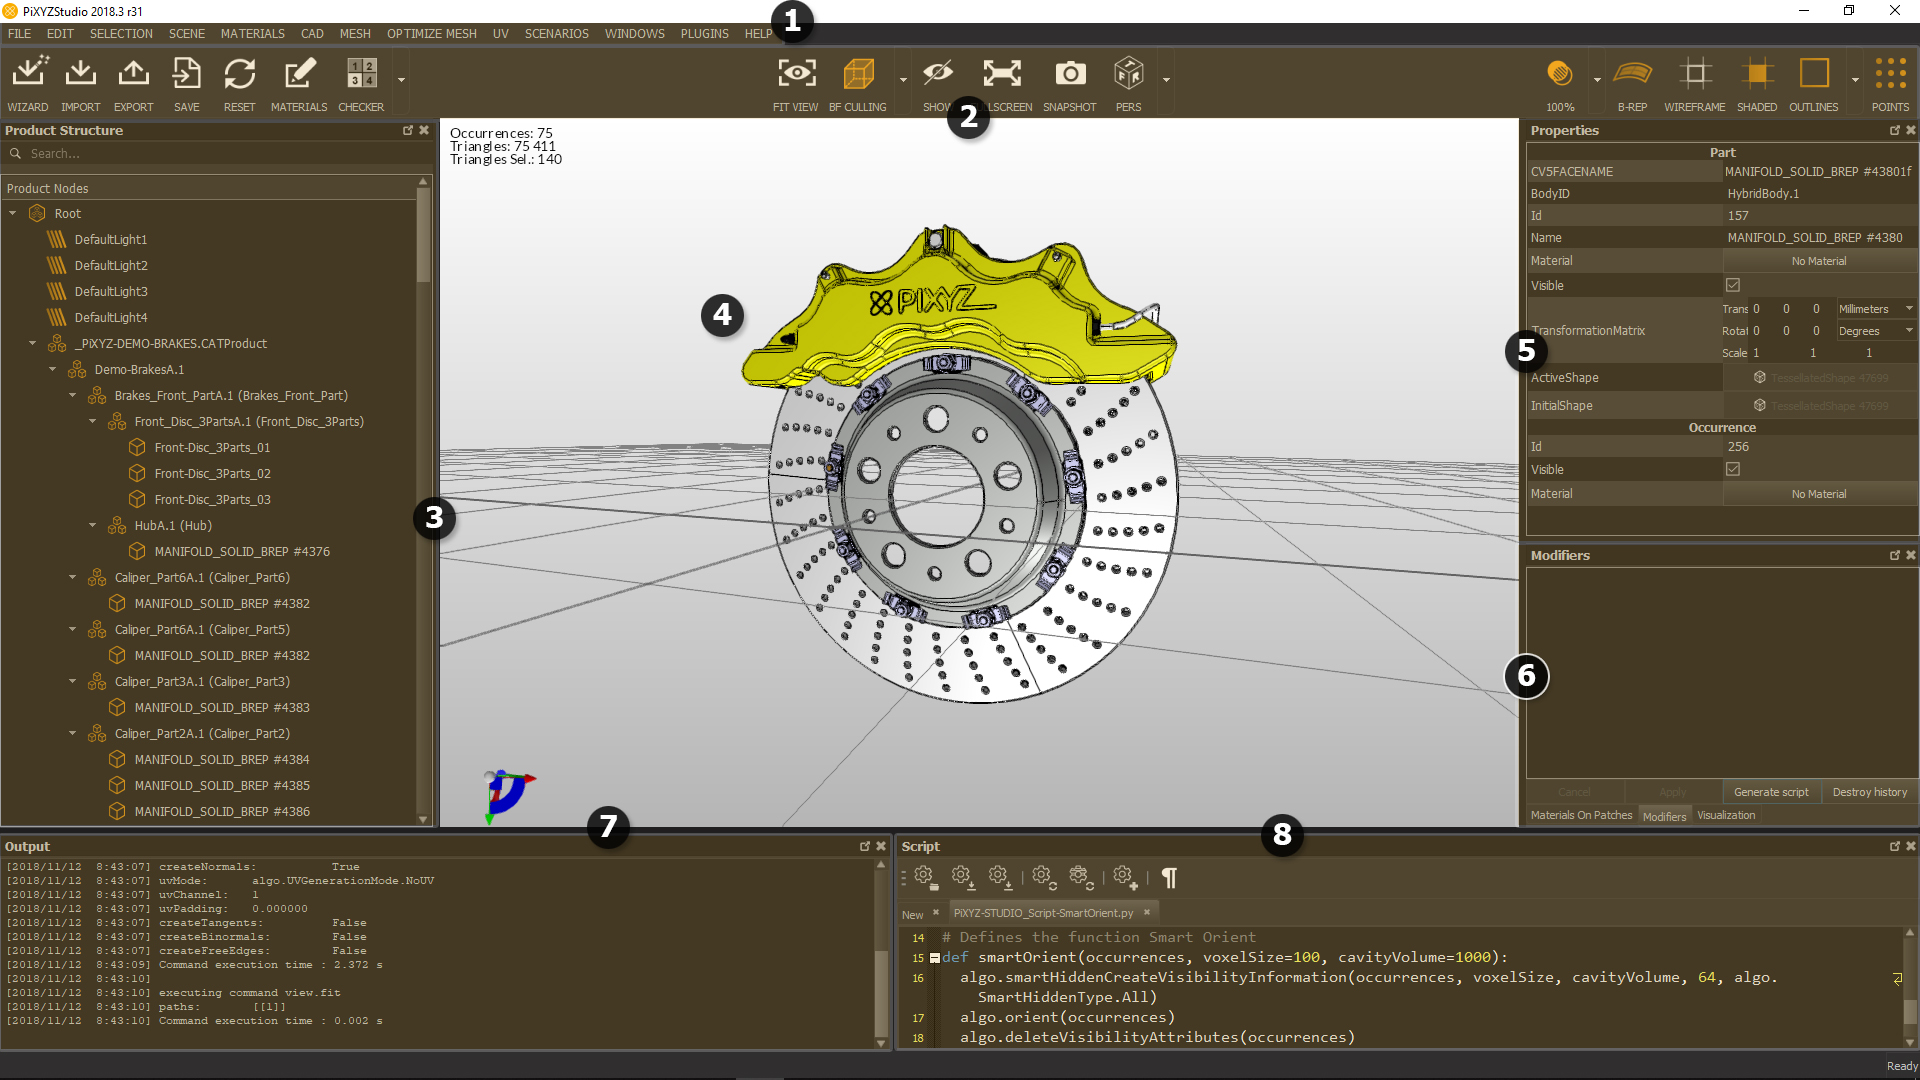
Task: Switch the Pers camera mode icon
Action: [x=1128, y=74]
